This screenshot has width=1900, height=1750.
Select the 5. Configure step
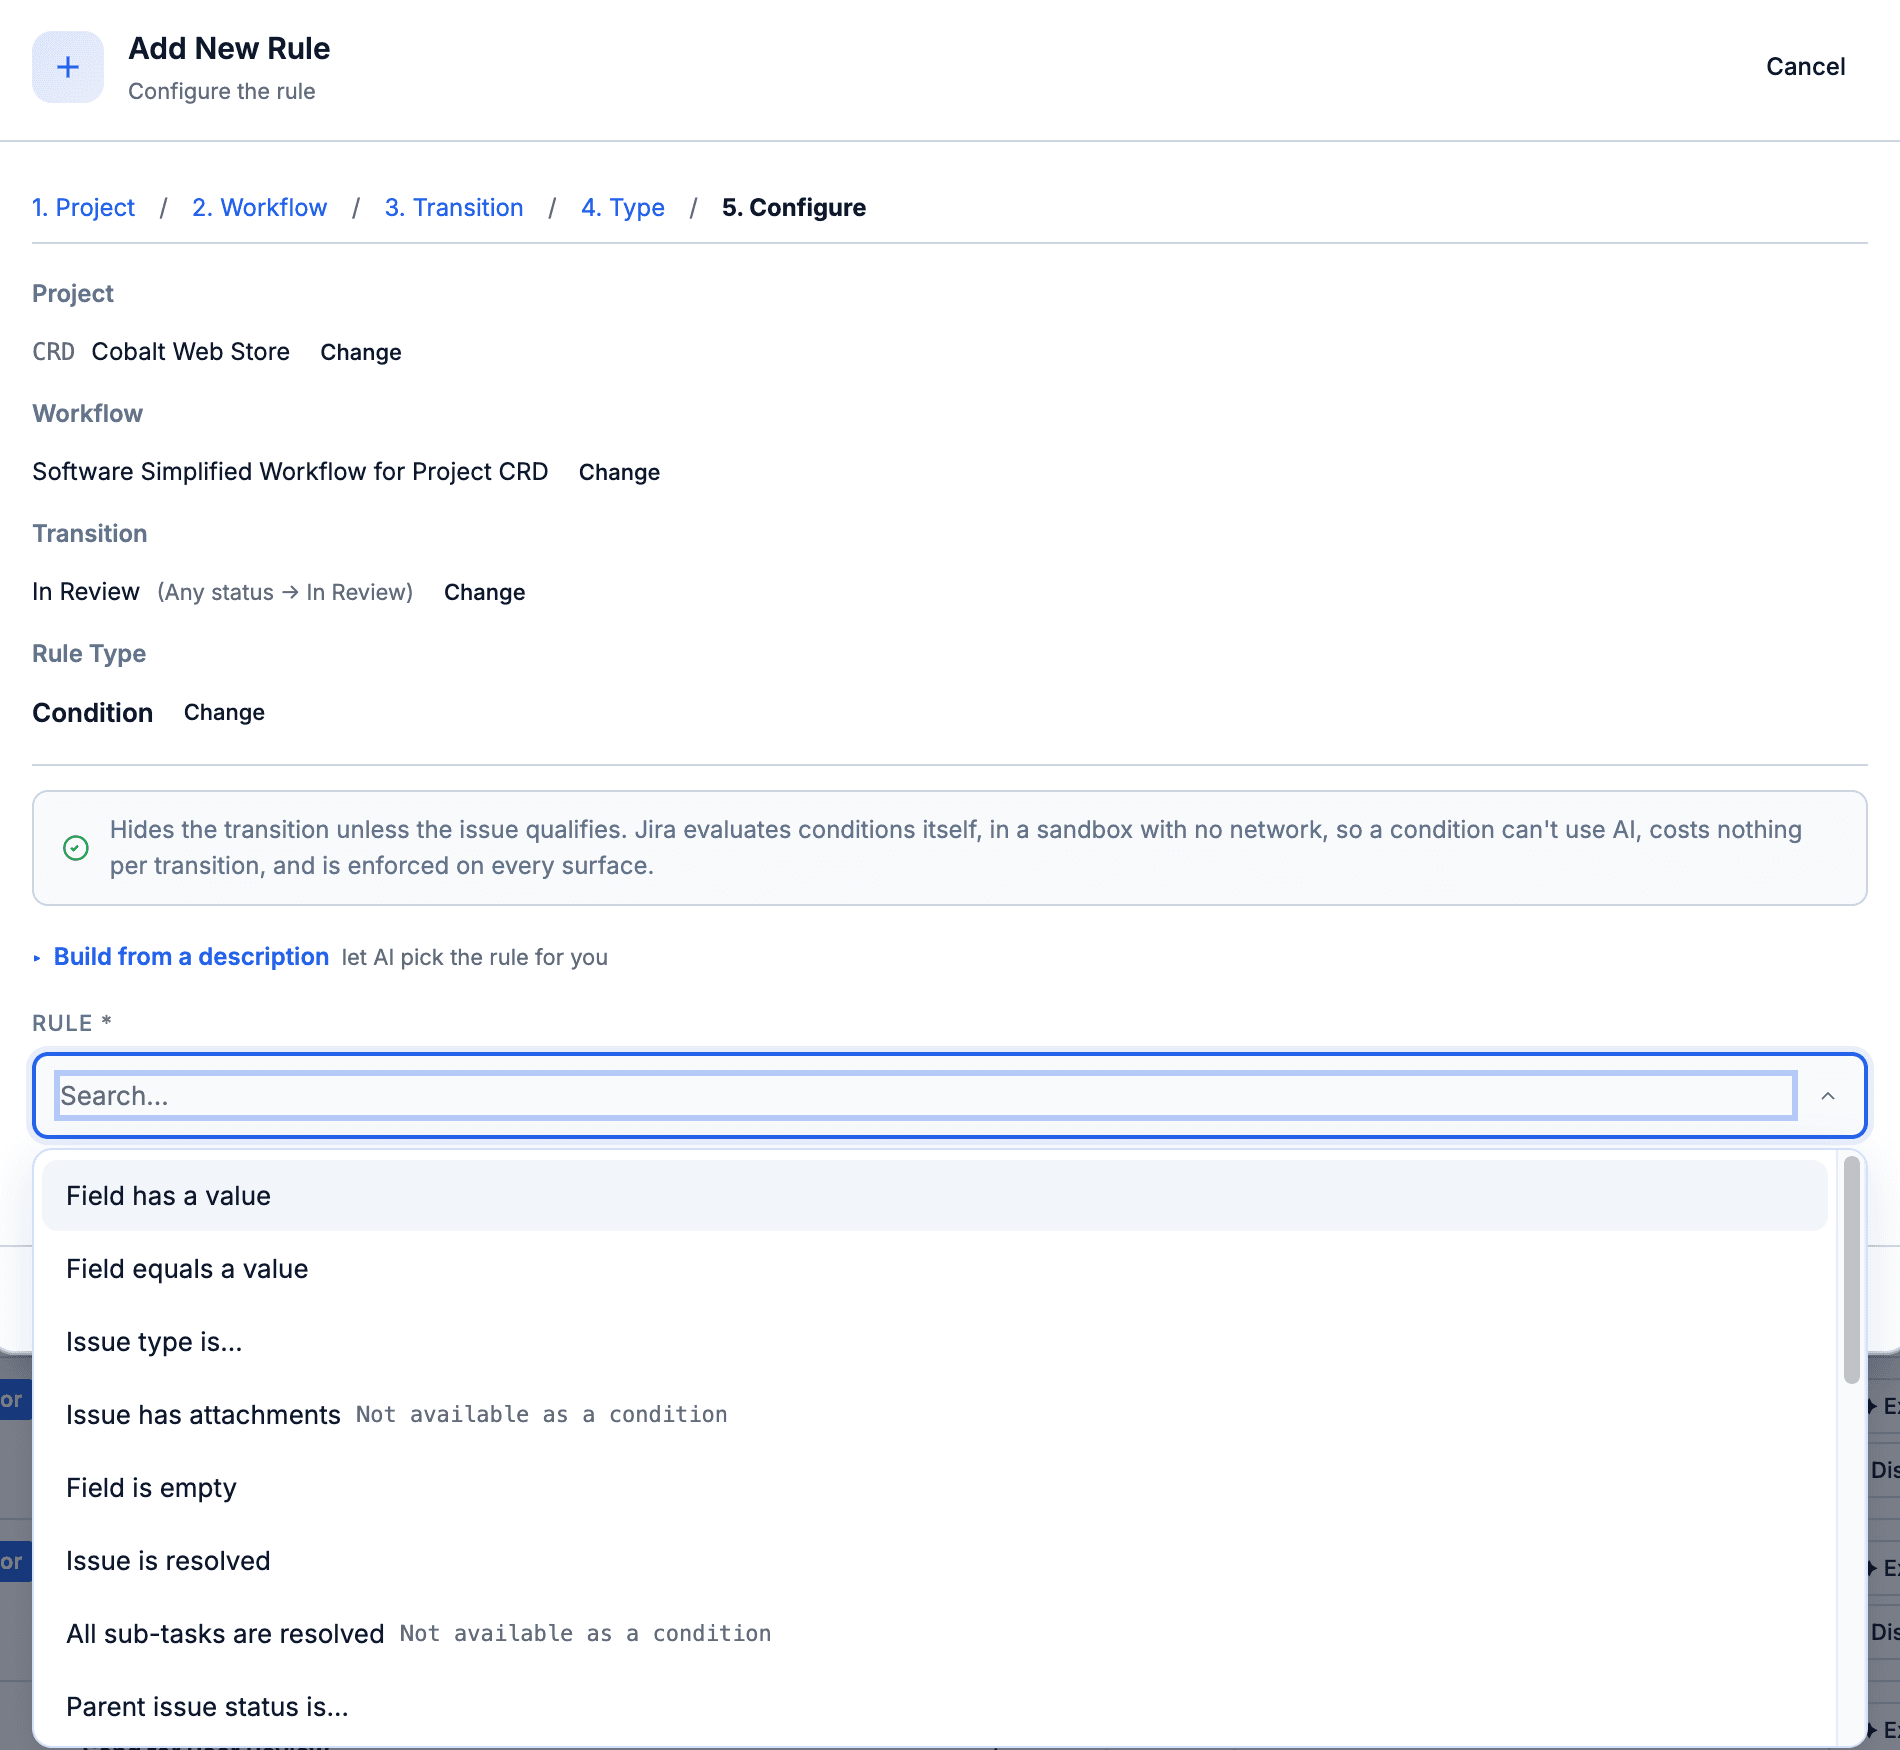(794, 207)
